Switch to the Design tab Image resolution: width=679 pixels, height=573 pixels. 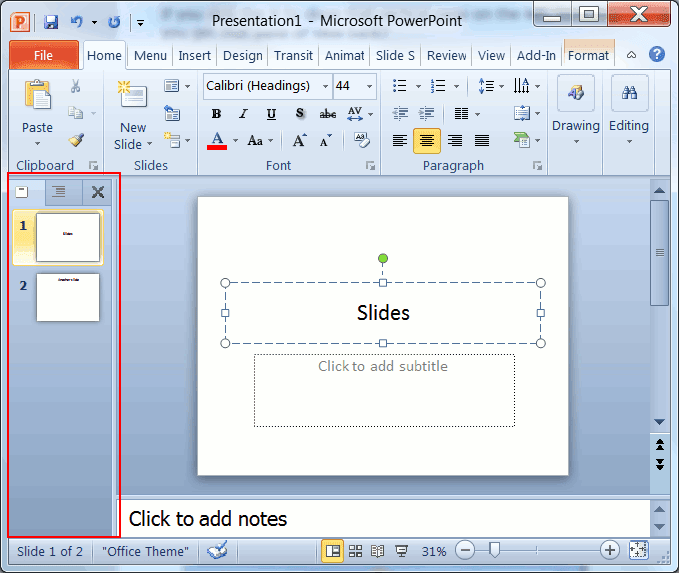[x=242, y=55]
